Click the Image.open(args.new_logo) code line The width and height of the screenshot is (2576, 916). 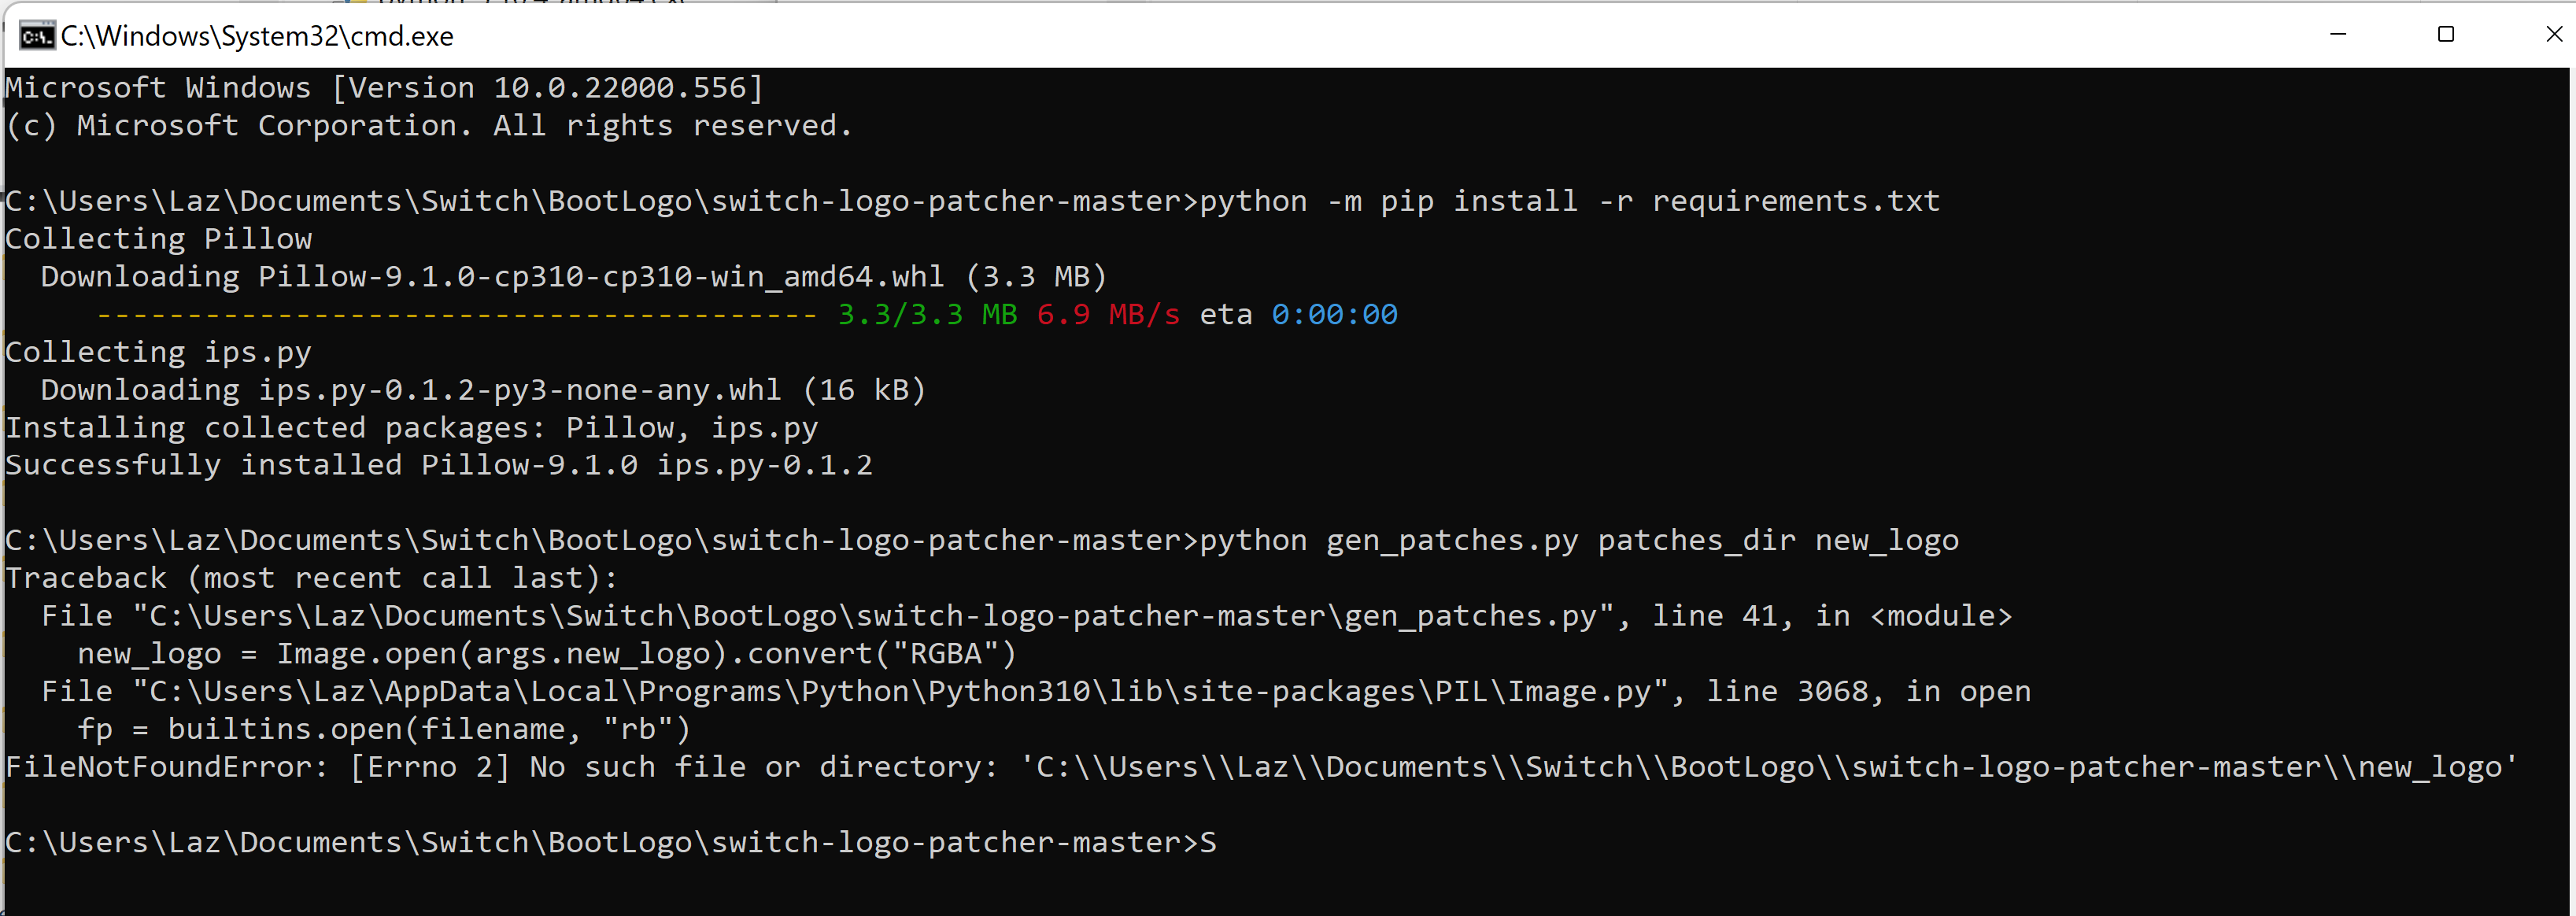(x=547, y=654)
